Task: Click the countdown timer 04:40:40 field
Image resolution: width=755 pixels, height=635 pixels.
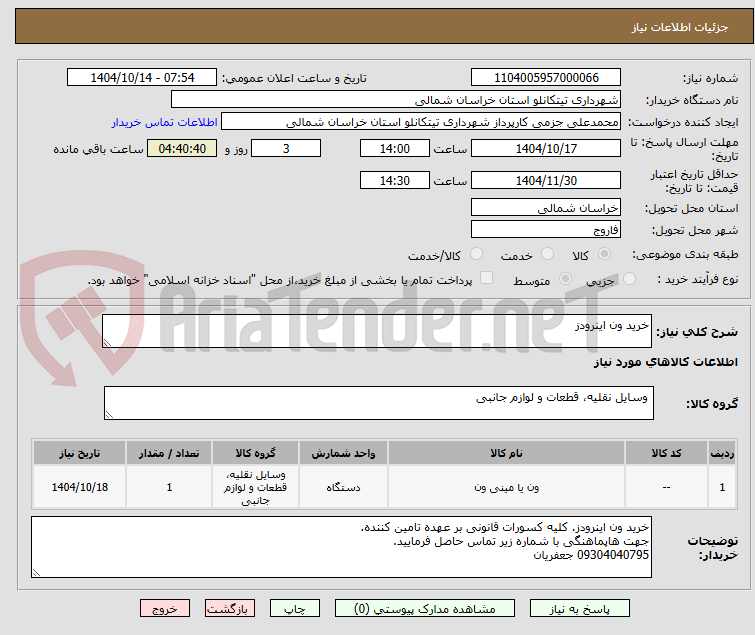Action: 182,148
